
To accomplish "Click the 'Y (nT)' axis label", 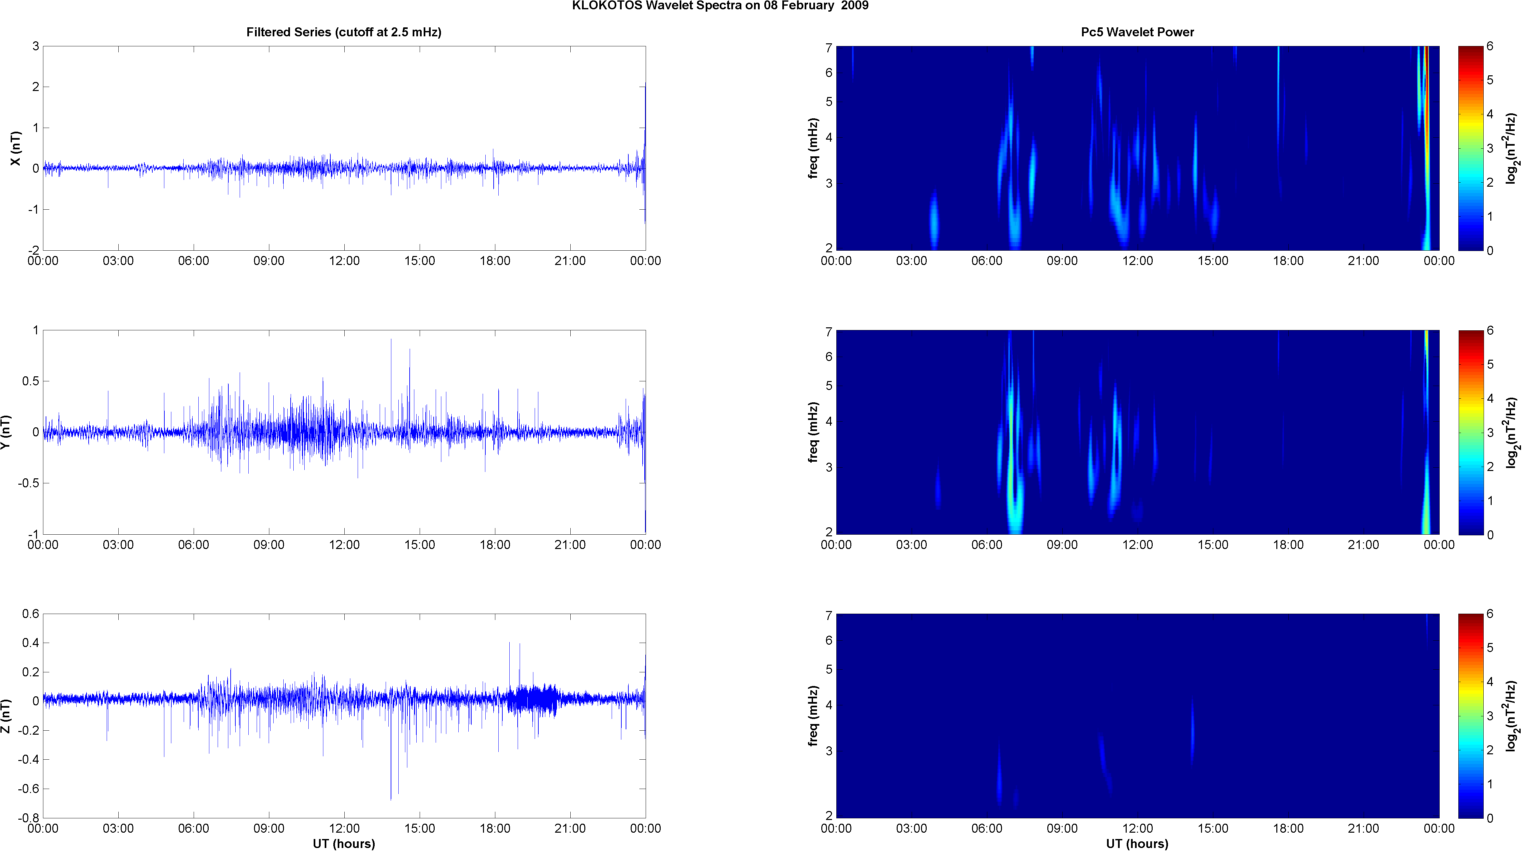I will click(6, 432).
